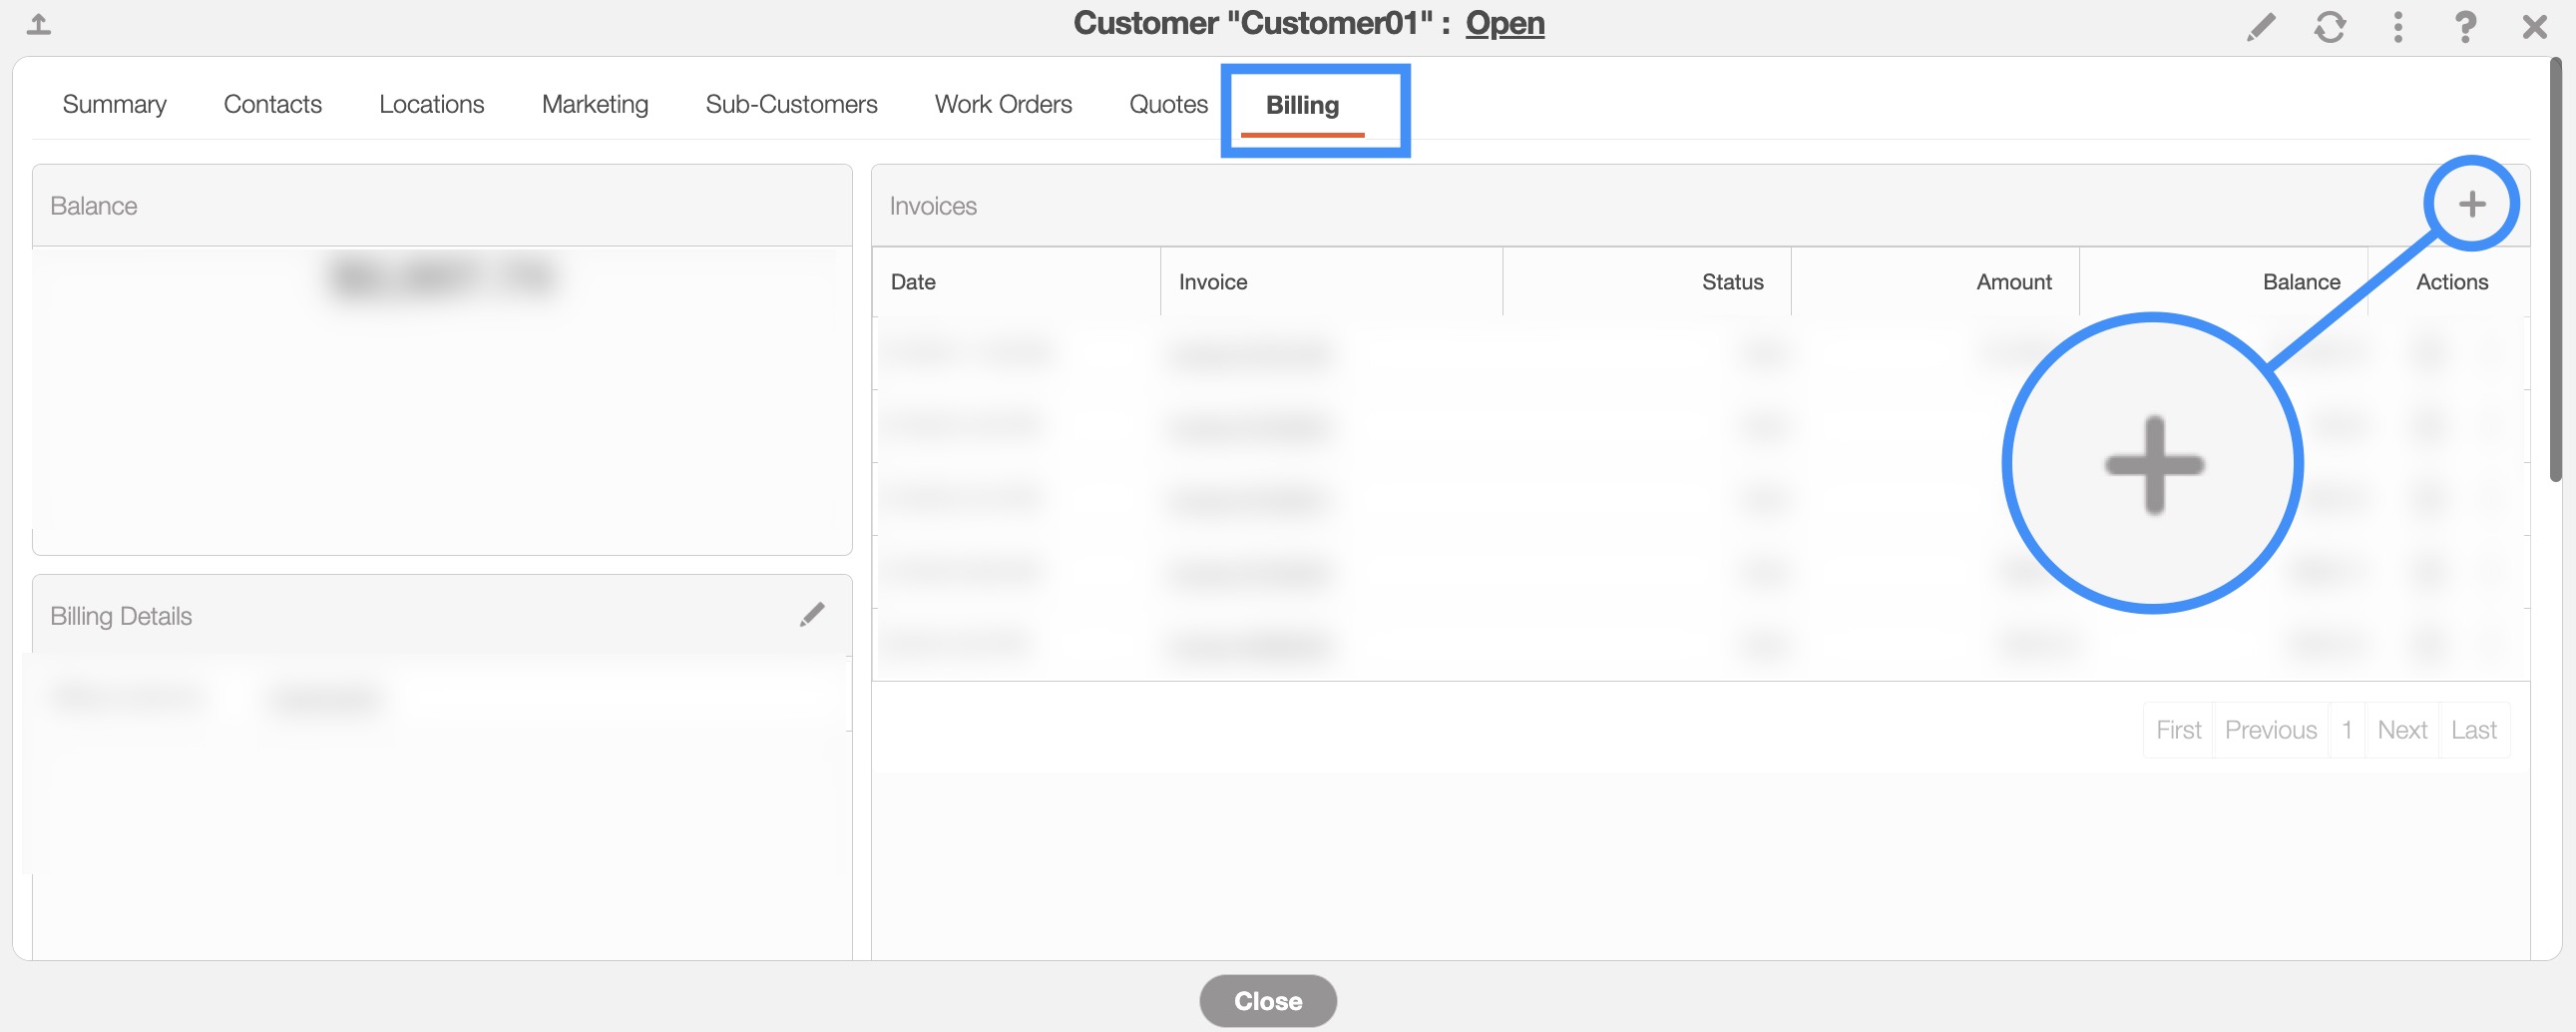
Task: Add a new invoice with the plus icon
Action: (2471, 204)
